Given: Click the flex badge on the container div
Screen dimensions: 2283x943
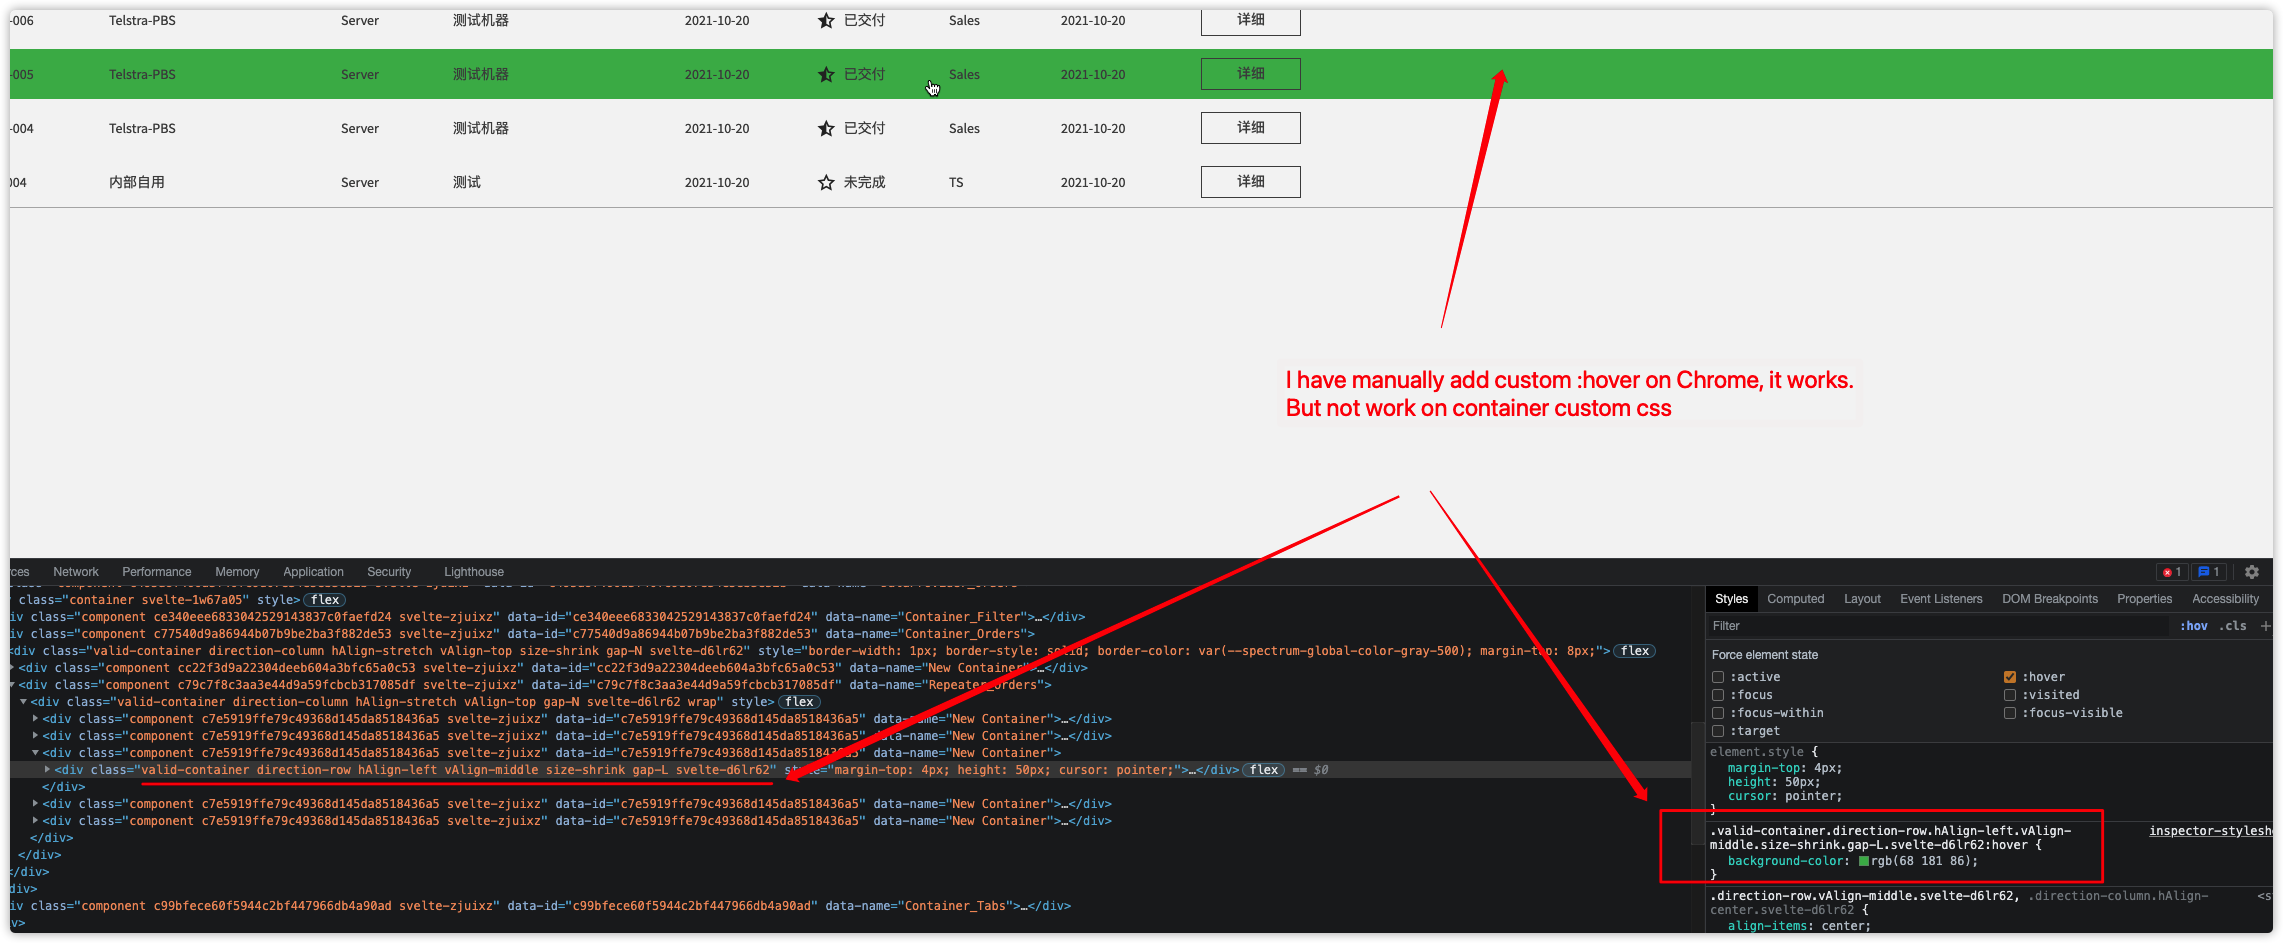Looking at the screenshot, I should 324,599.
